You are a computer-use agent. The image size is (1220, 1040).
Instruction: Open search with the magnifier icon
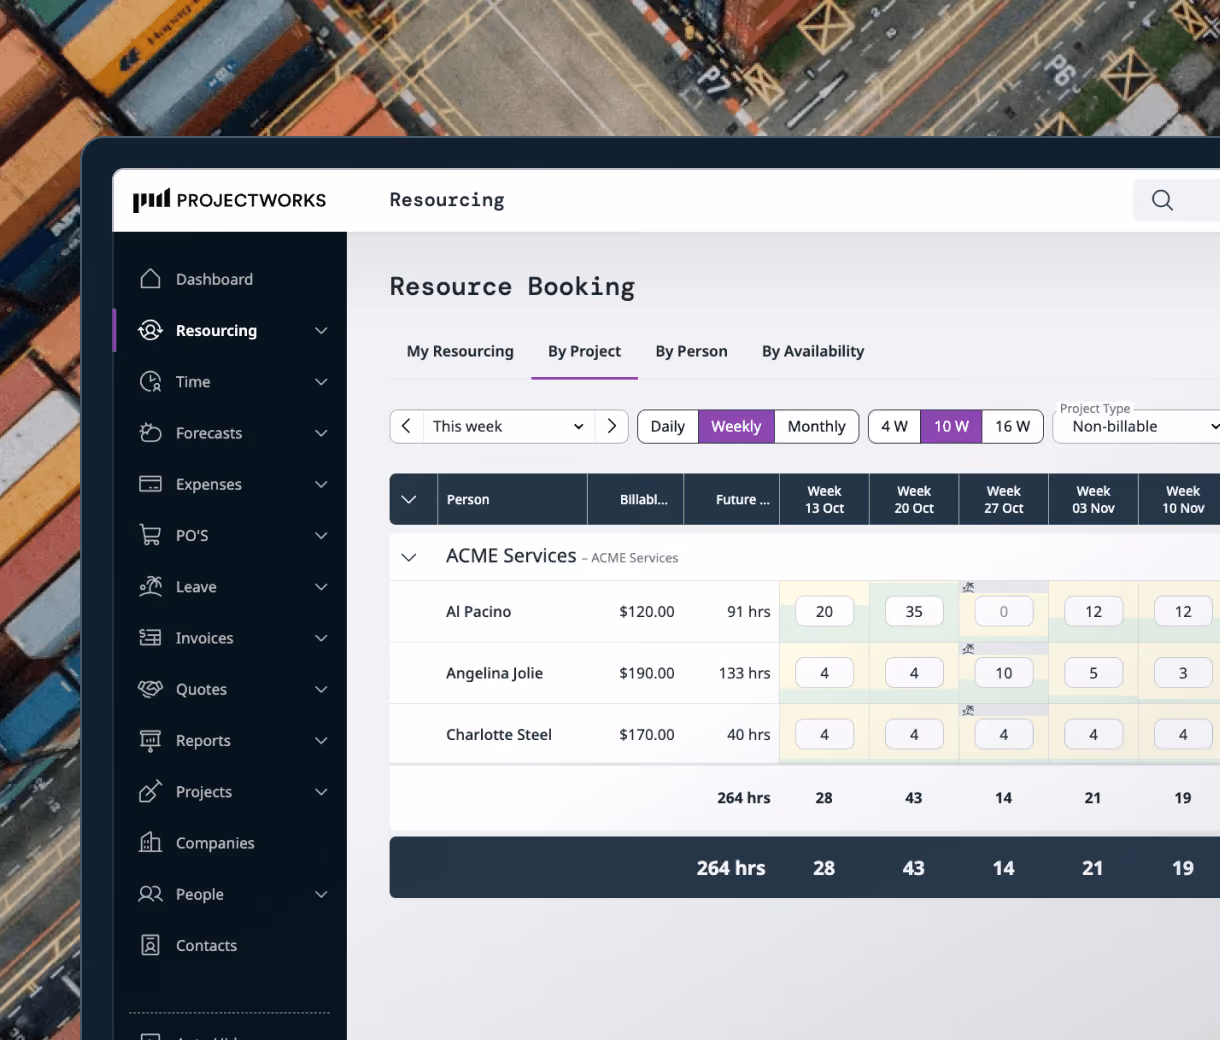pyautogui.click(x=1162, y=200)
